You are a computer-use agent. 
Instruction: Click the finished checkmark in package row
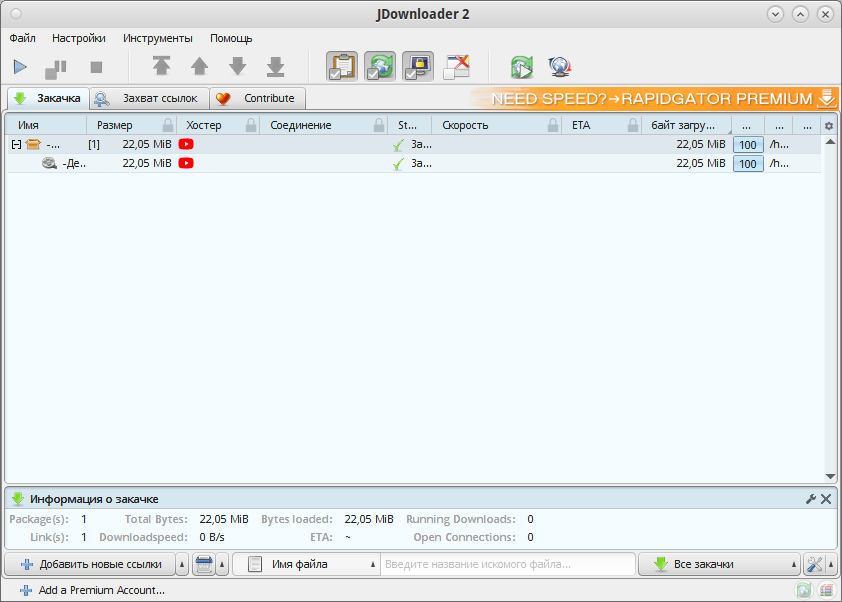[x=398, y=144]
